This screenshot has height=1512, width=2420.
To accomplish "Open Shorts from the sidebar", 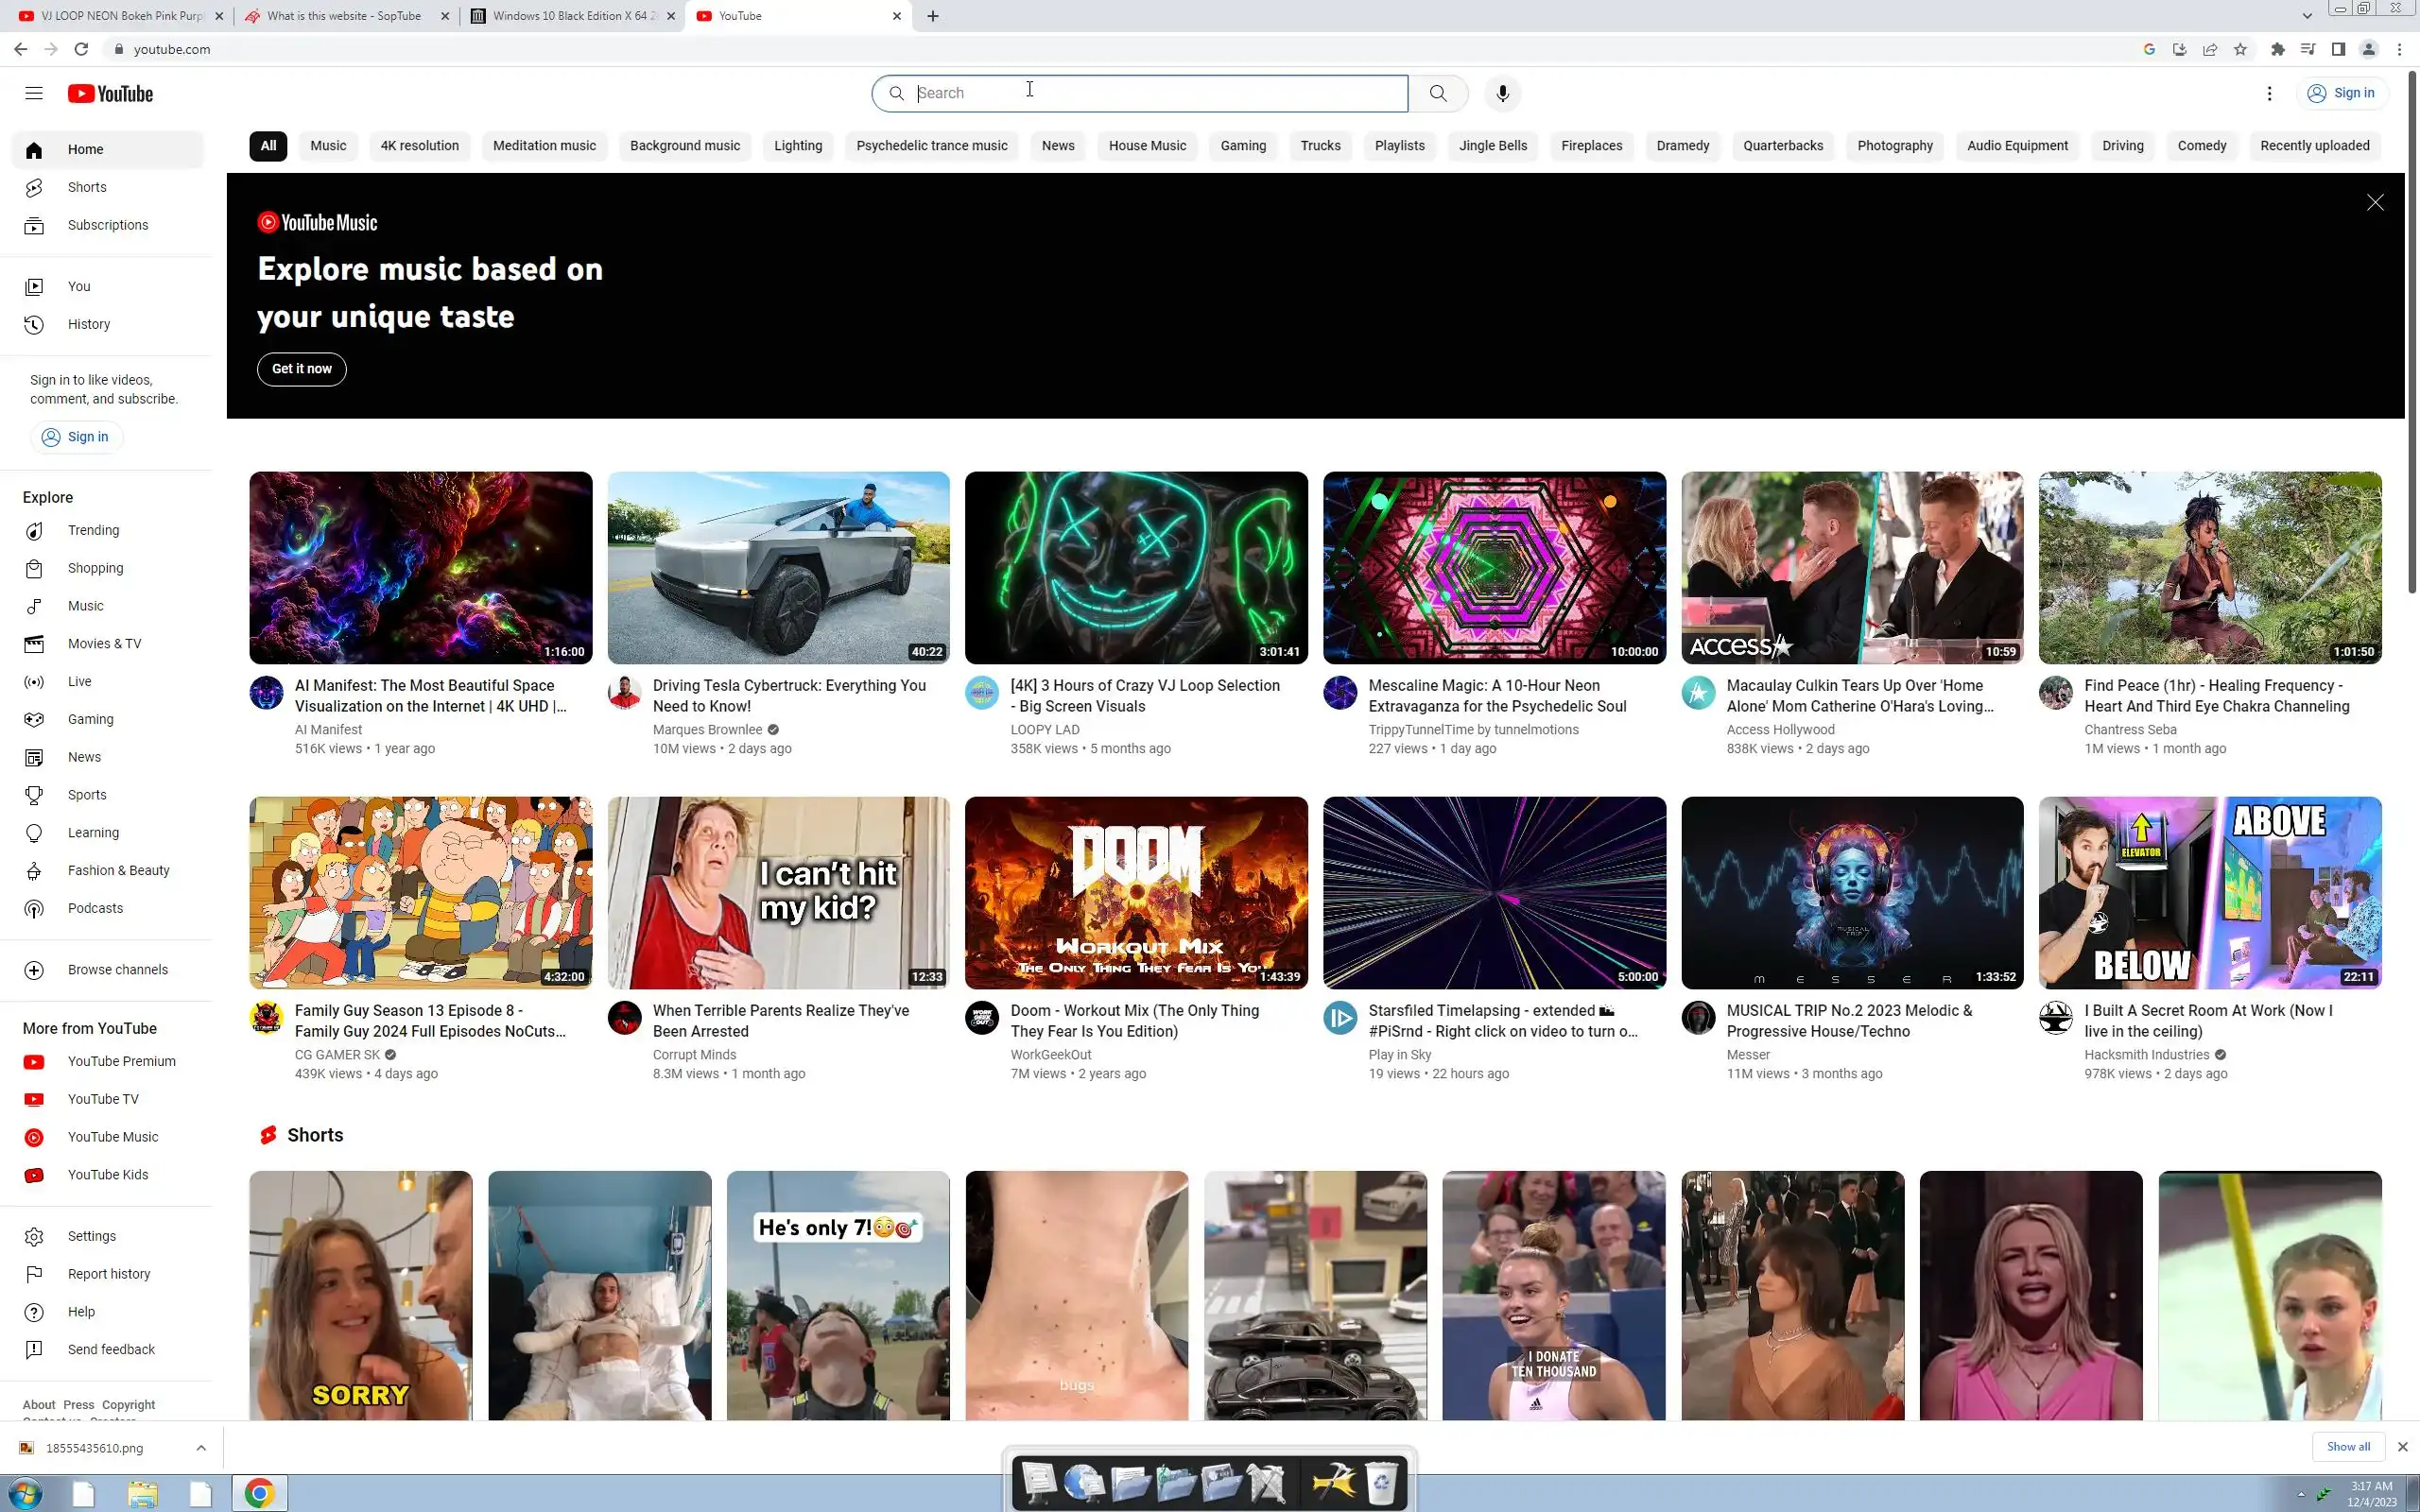I will [x=87, y=187].
